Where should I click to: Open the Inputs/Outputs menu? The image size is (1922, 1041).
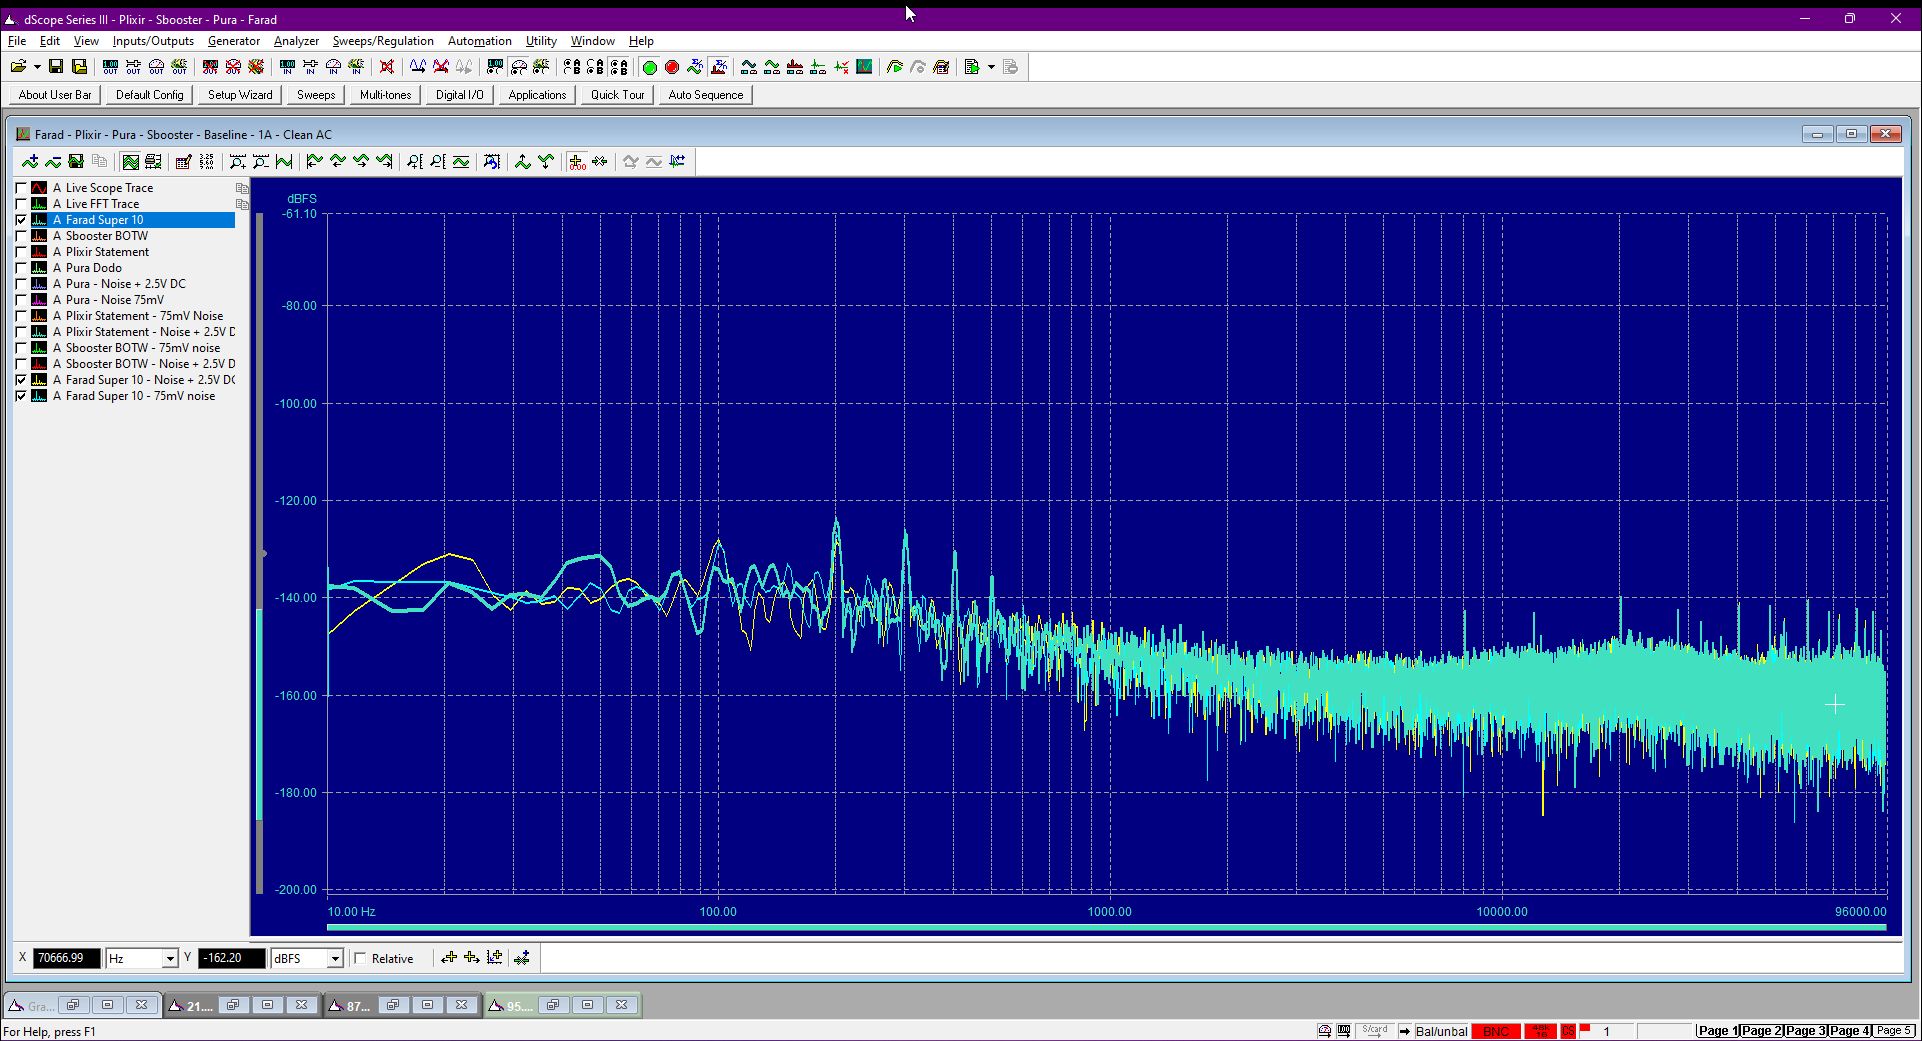pos(153,41)
